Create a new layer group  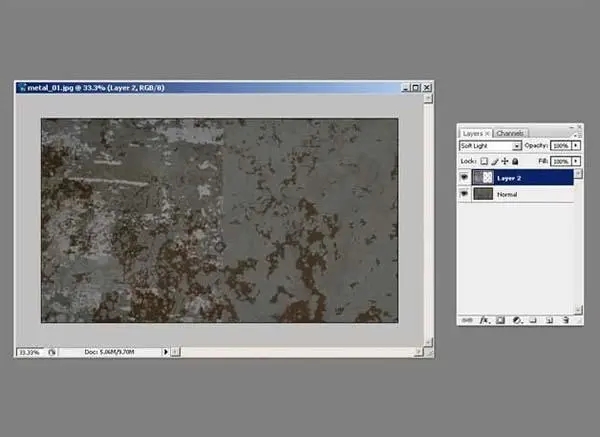pyautogui.click(x=533, y=320)
